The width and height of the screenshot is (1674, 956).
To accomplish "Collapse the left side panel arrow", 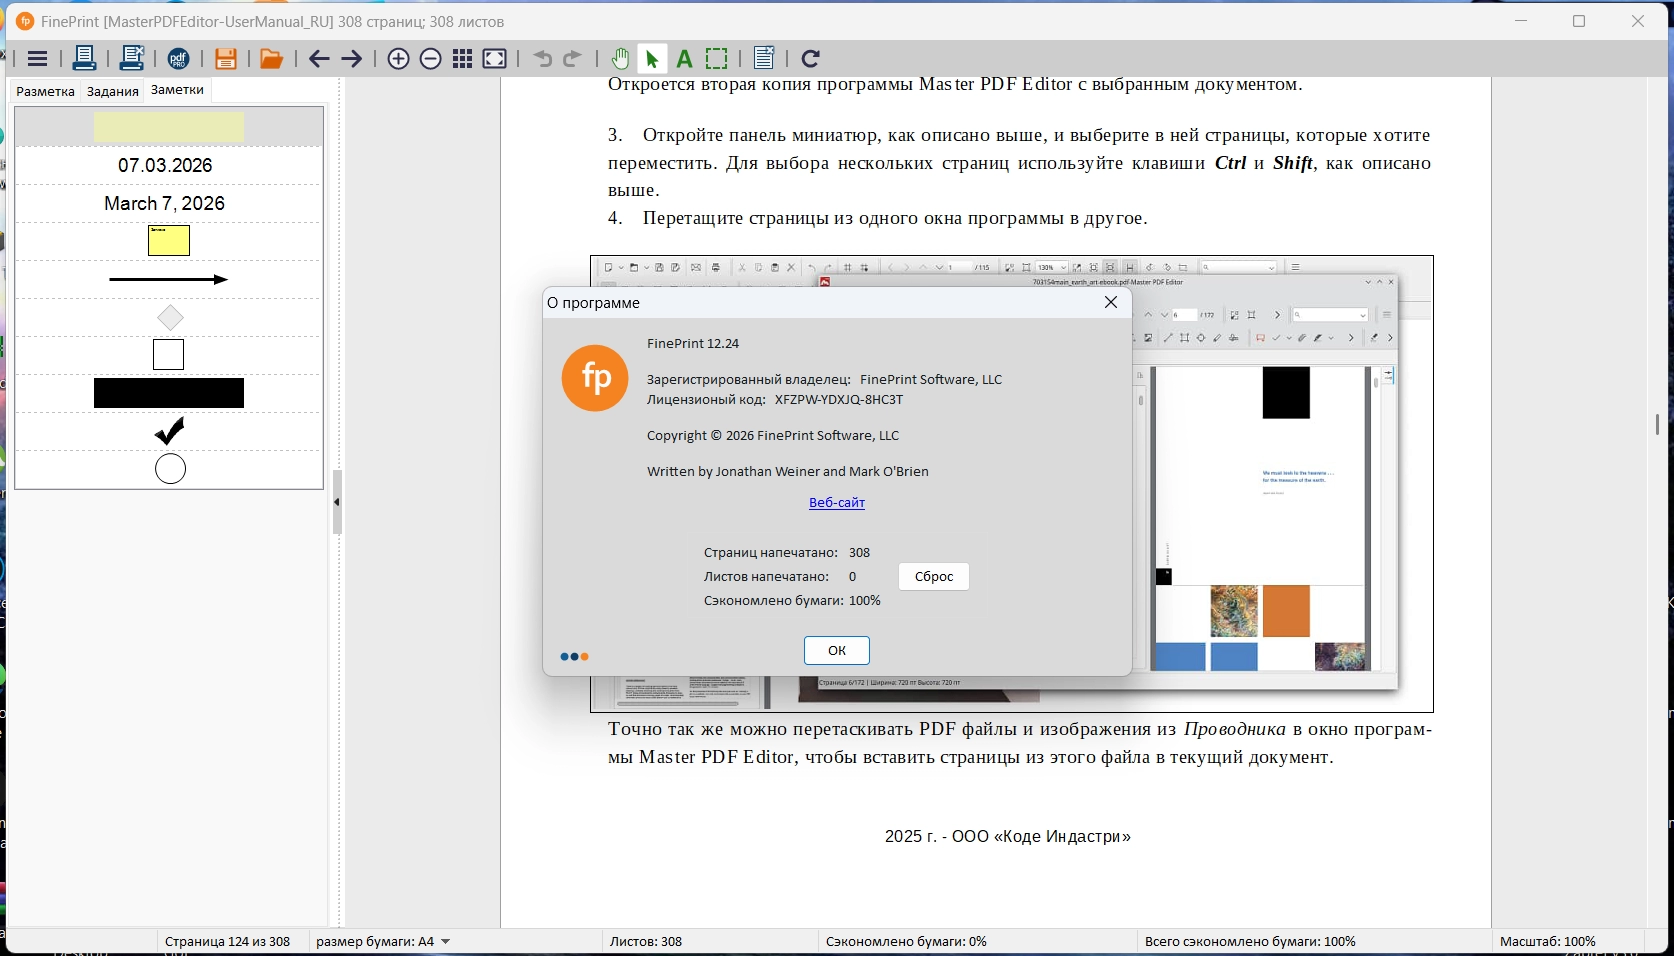I will (337, 502).
